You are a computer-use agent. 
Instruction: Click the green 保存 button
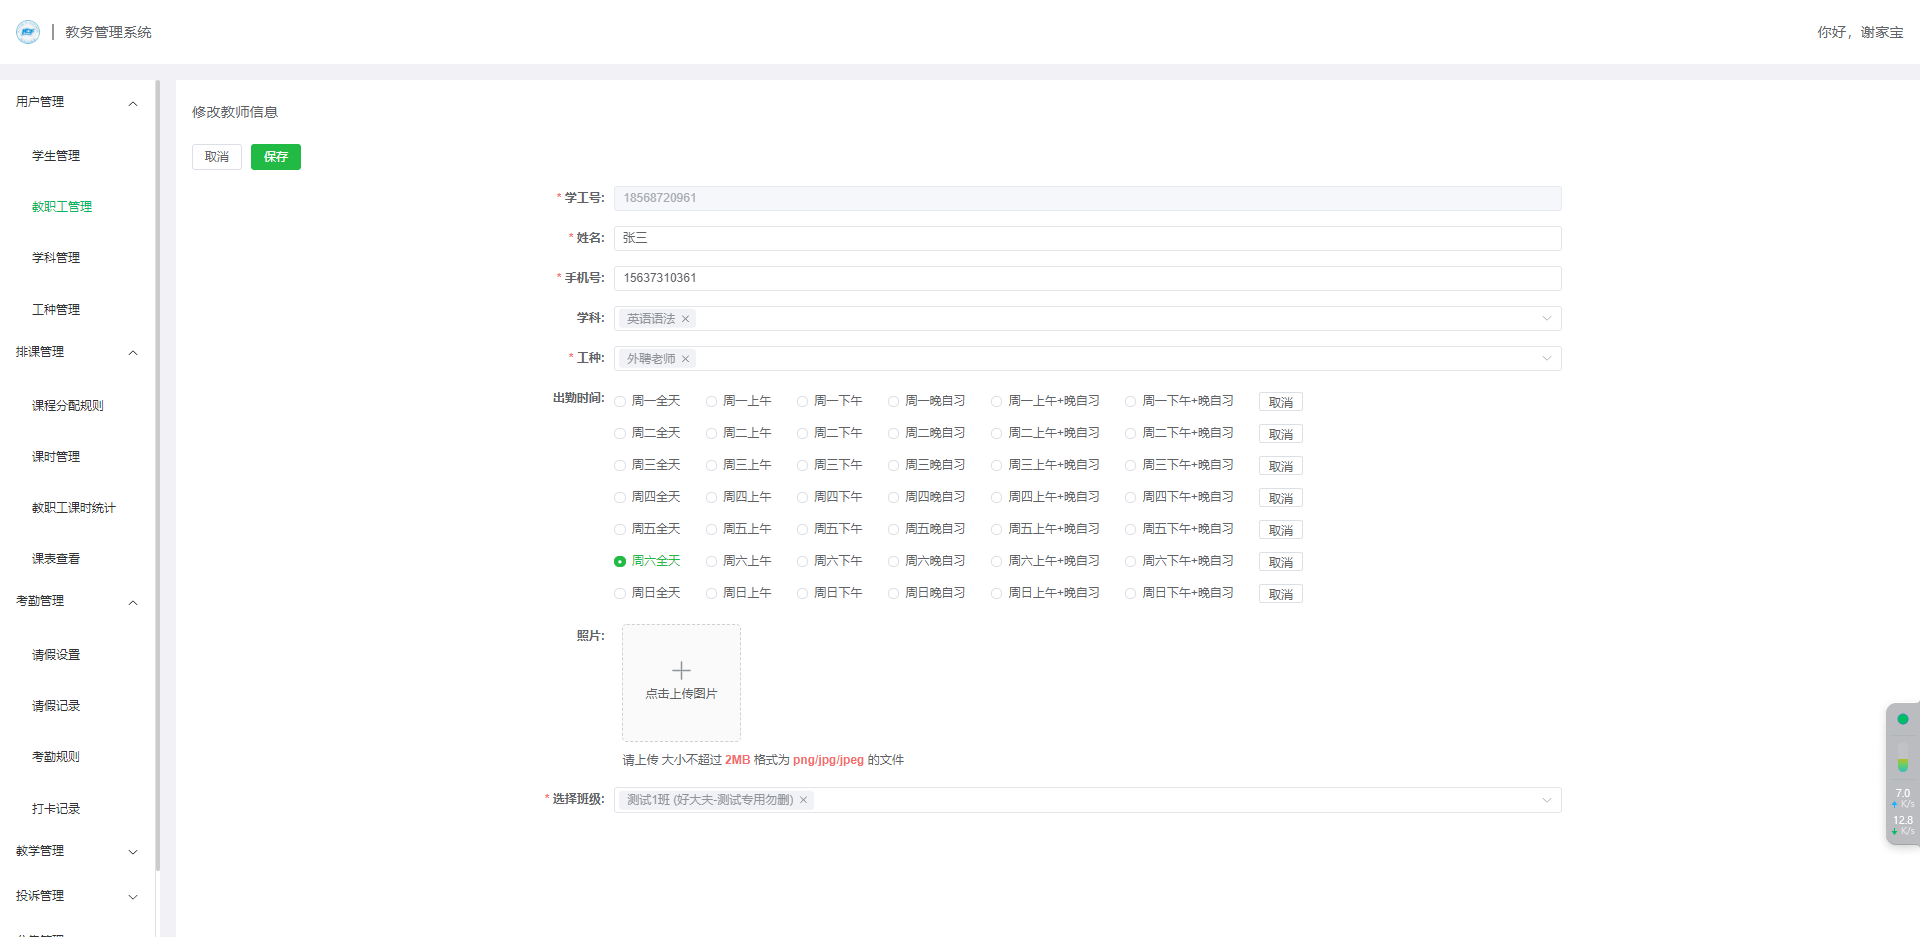276,157
